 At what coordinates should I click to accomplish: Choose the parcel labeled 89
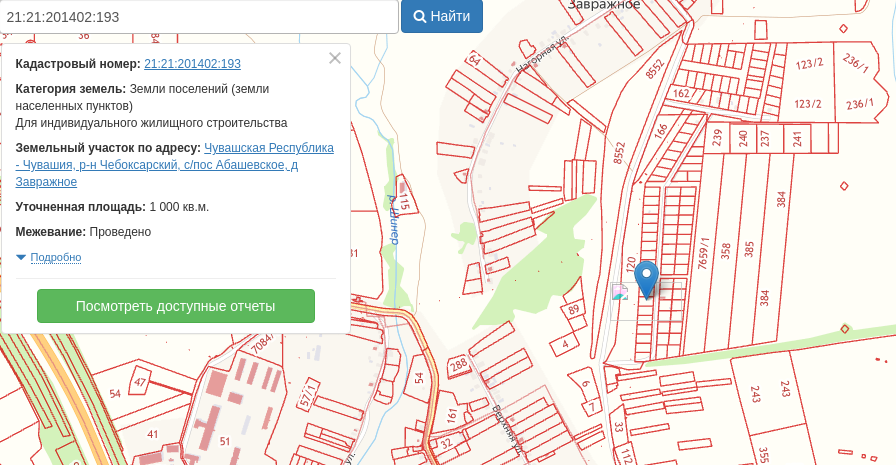(x=574, y=311)
